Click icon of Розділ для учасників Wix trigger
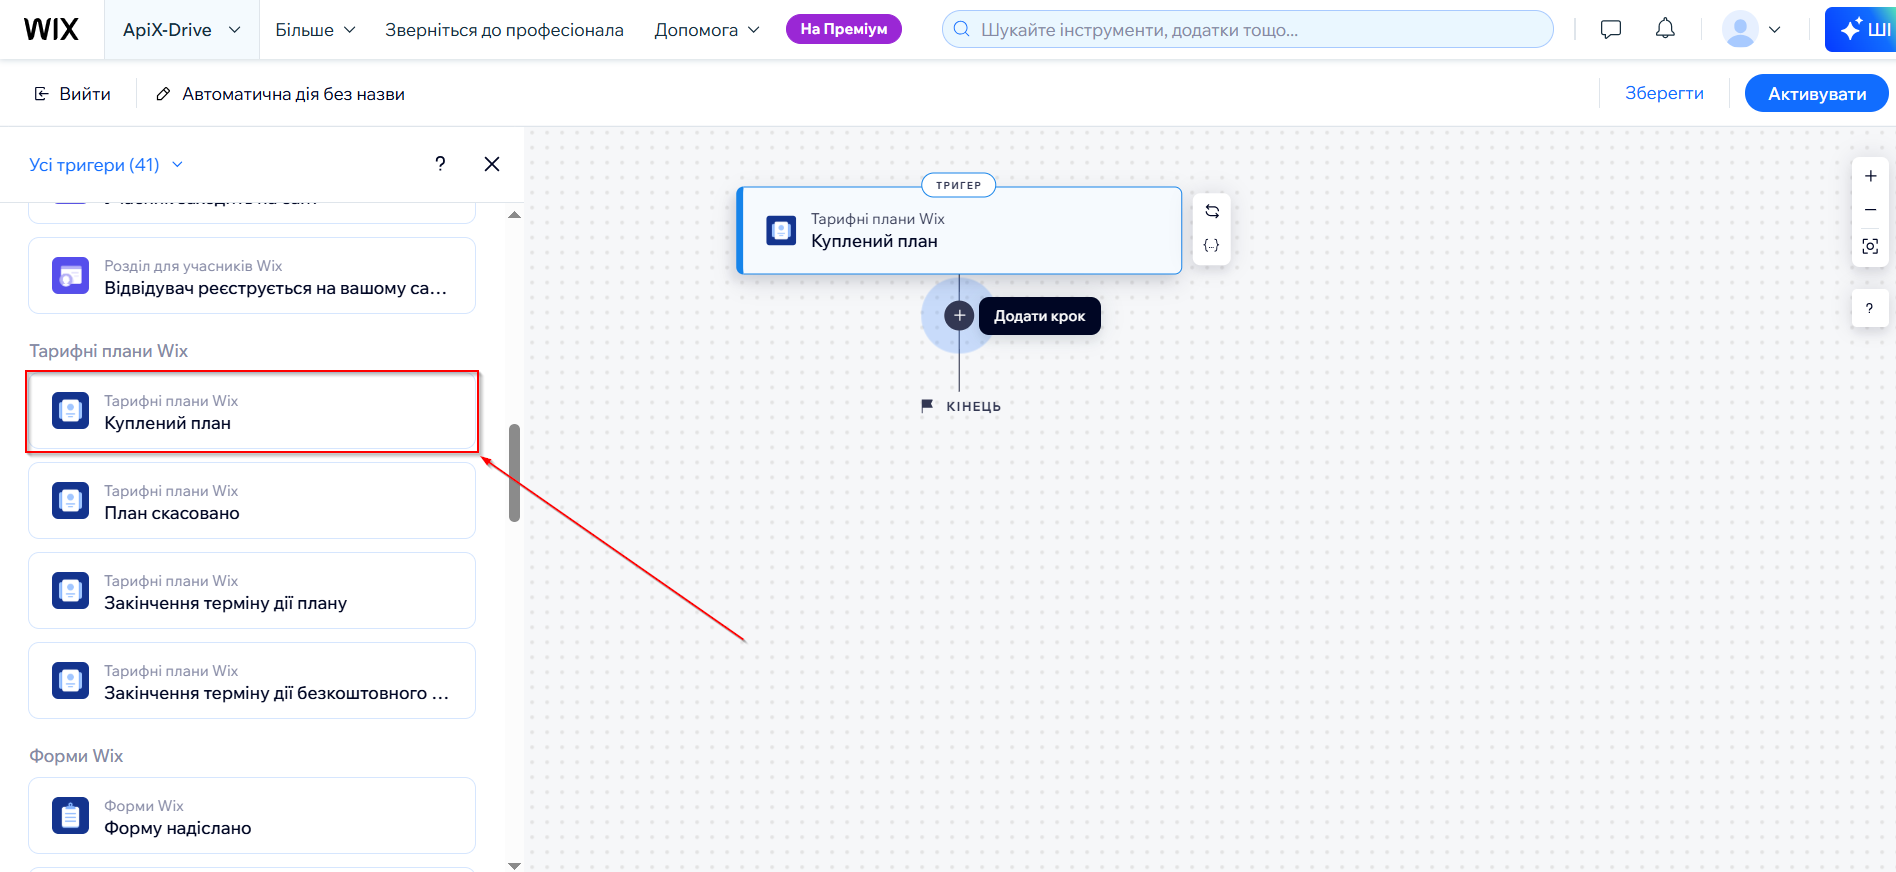The width and height of the screenshot is (1896, 872). click(x=70, y=275)
